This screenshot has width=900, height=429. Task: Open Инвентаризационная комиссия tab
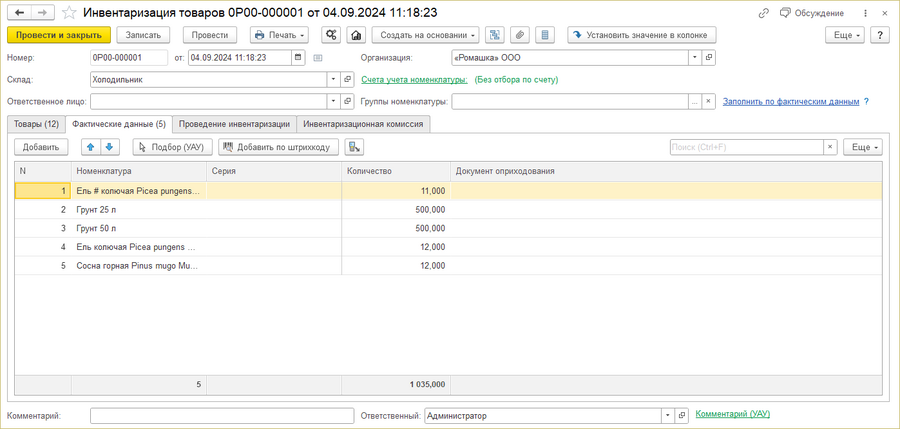(x=363, y=124)
